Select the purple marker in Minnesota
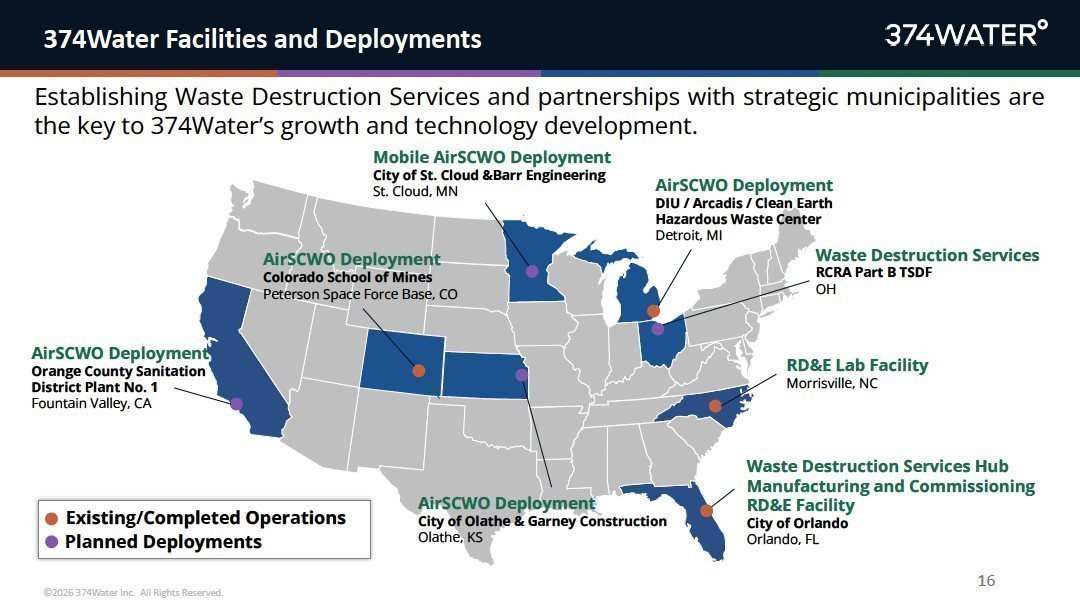1080x608 pixels. [532, 271]
